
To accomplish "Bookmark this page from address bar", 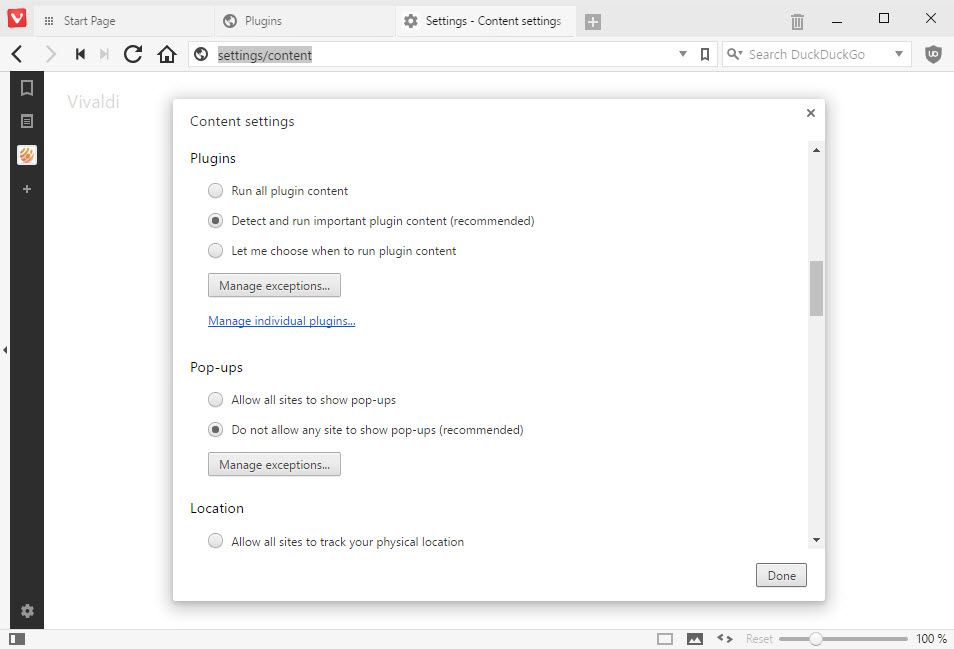I will [705, 55].
